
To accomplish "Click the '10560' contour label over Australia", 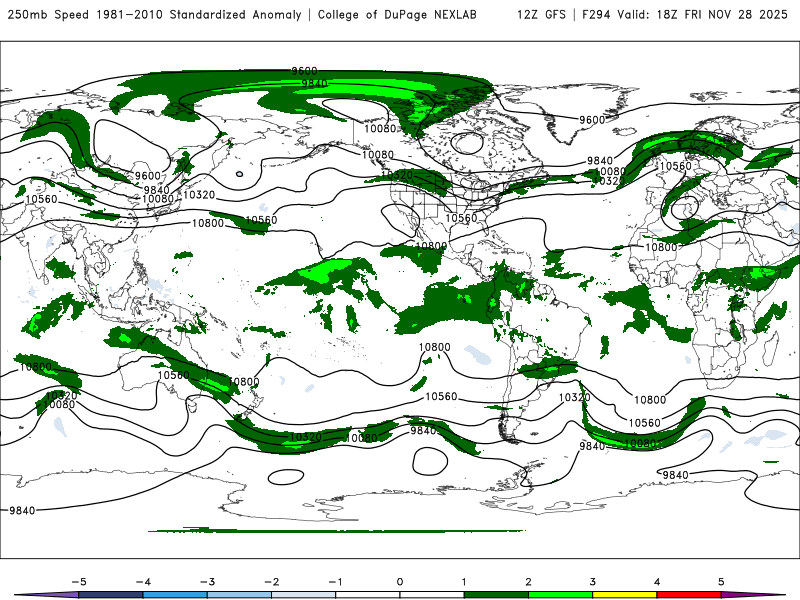I will [173, 376].
